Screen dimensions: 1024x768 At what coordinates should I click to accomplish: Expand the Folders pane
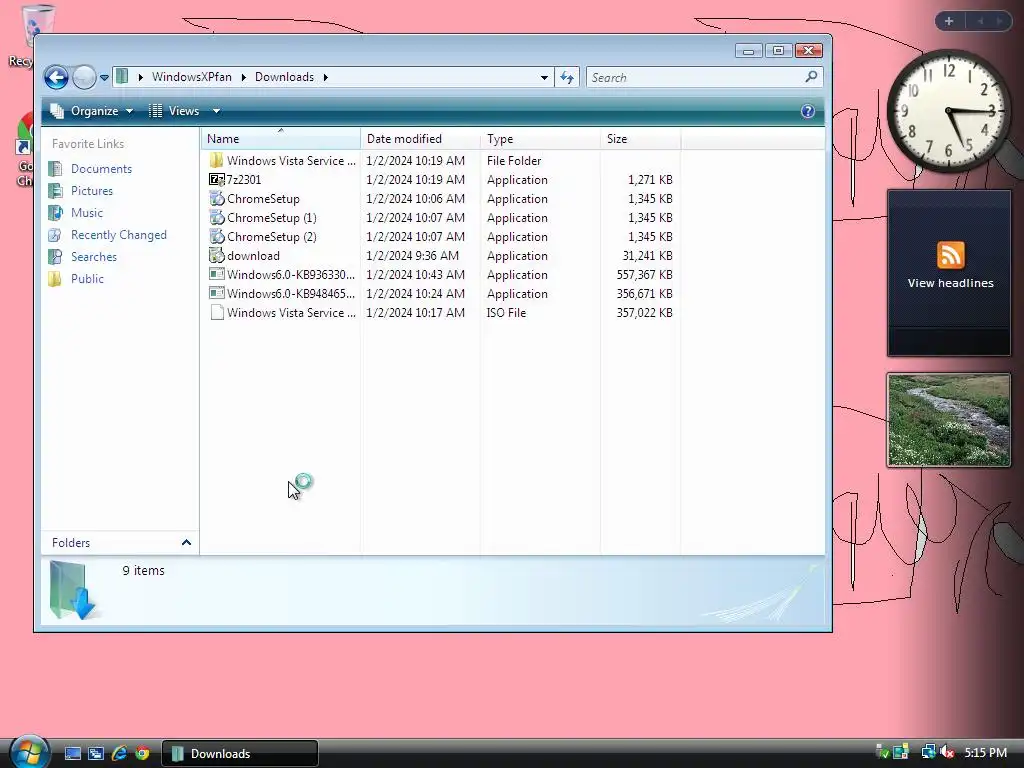(x=186, y=543)
